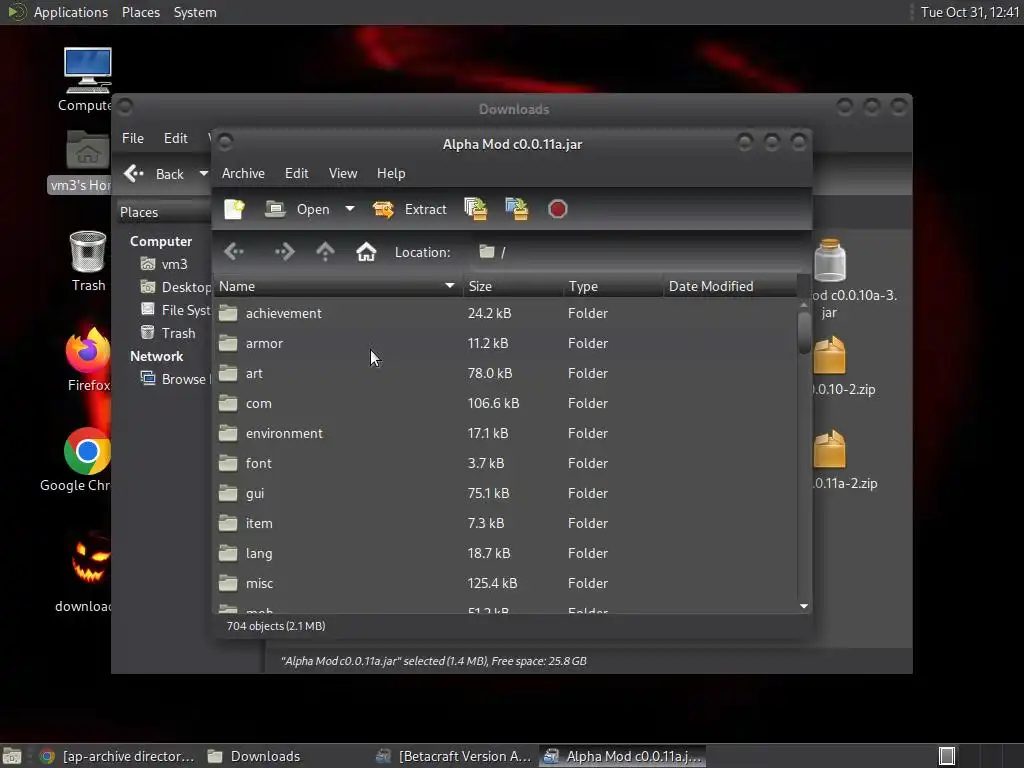Select File System in the Places sidebar

[176, 310]
